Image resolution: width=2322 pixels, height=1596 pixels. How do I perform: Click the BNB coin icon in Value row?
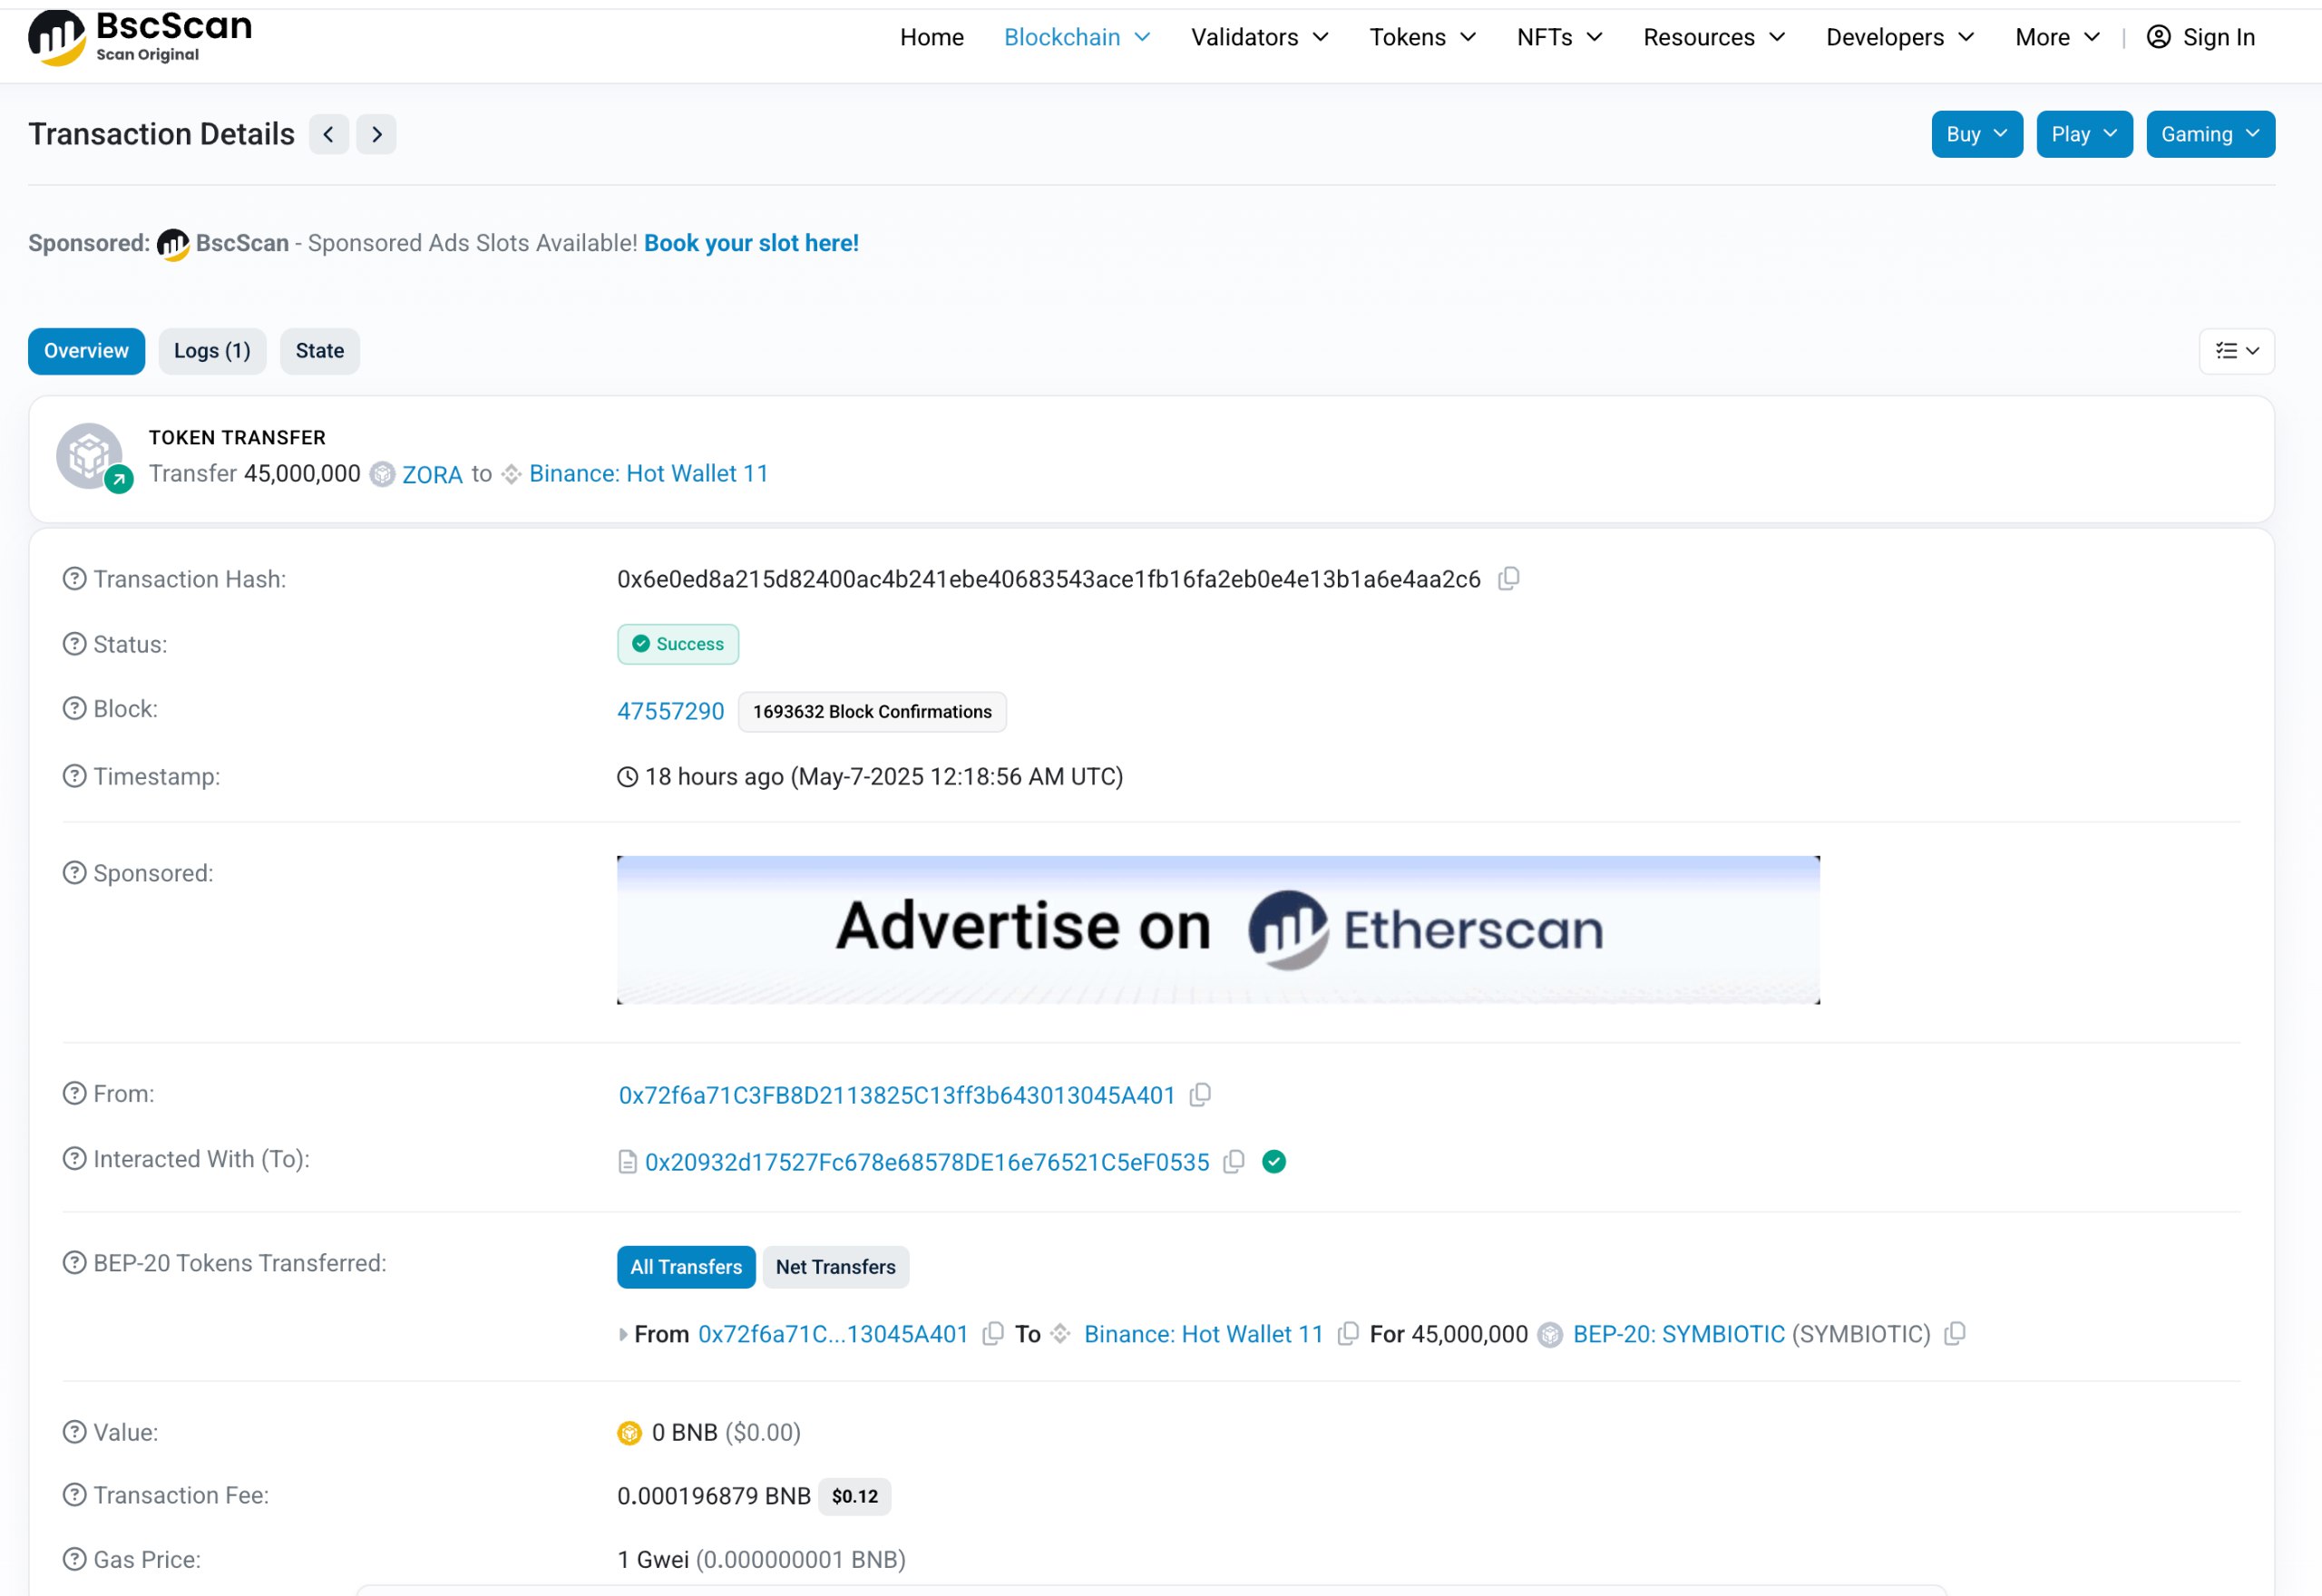[629, 1433]
